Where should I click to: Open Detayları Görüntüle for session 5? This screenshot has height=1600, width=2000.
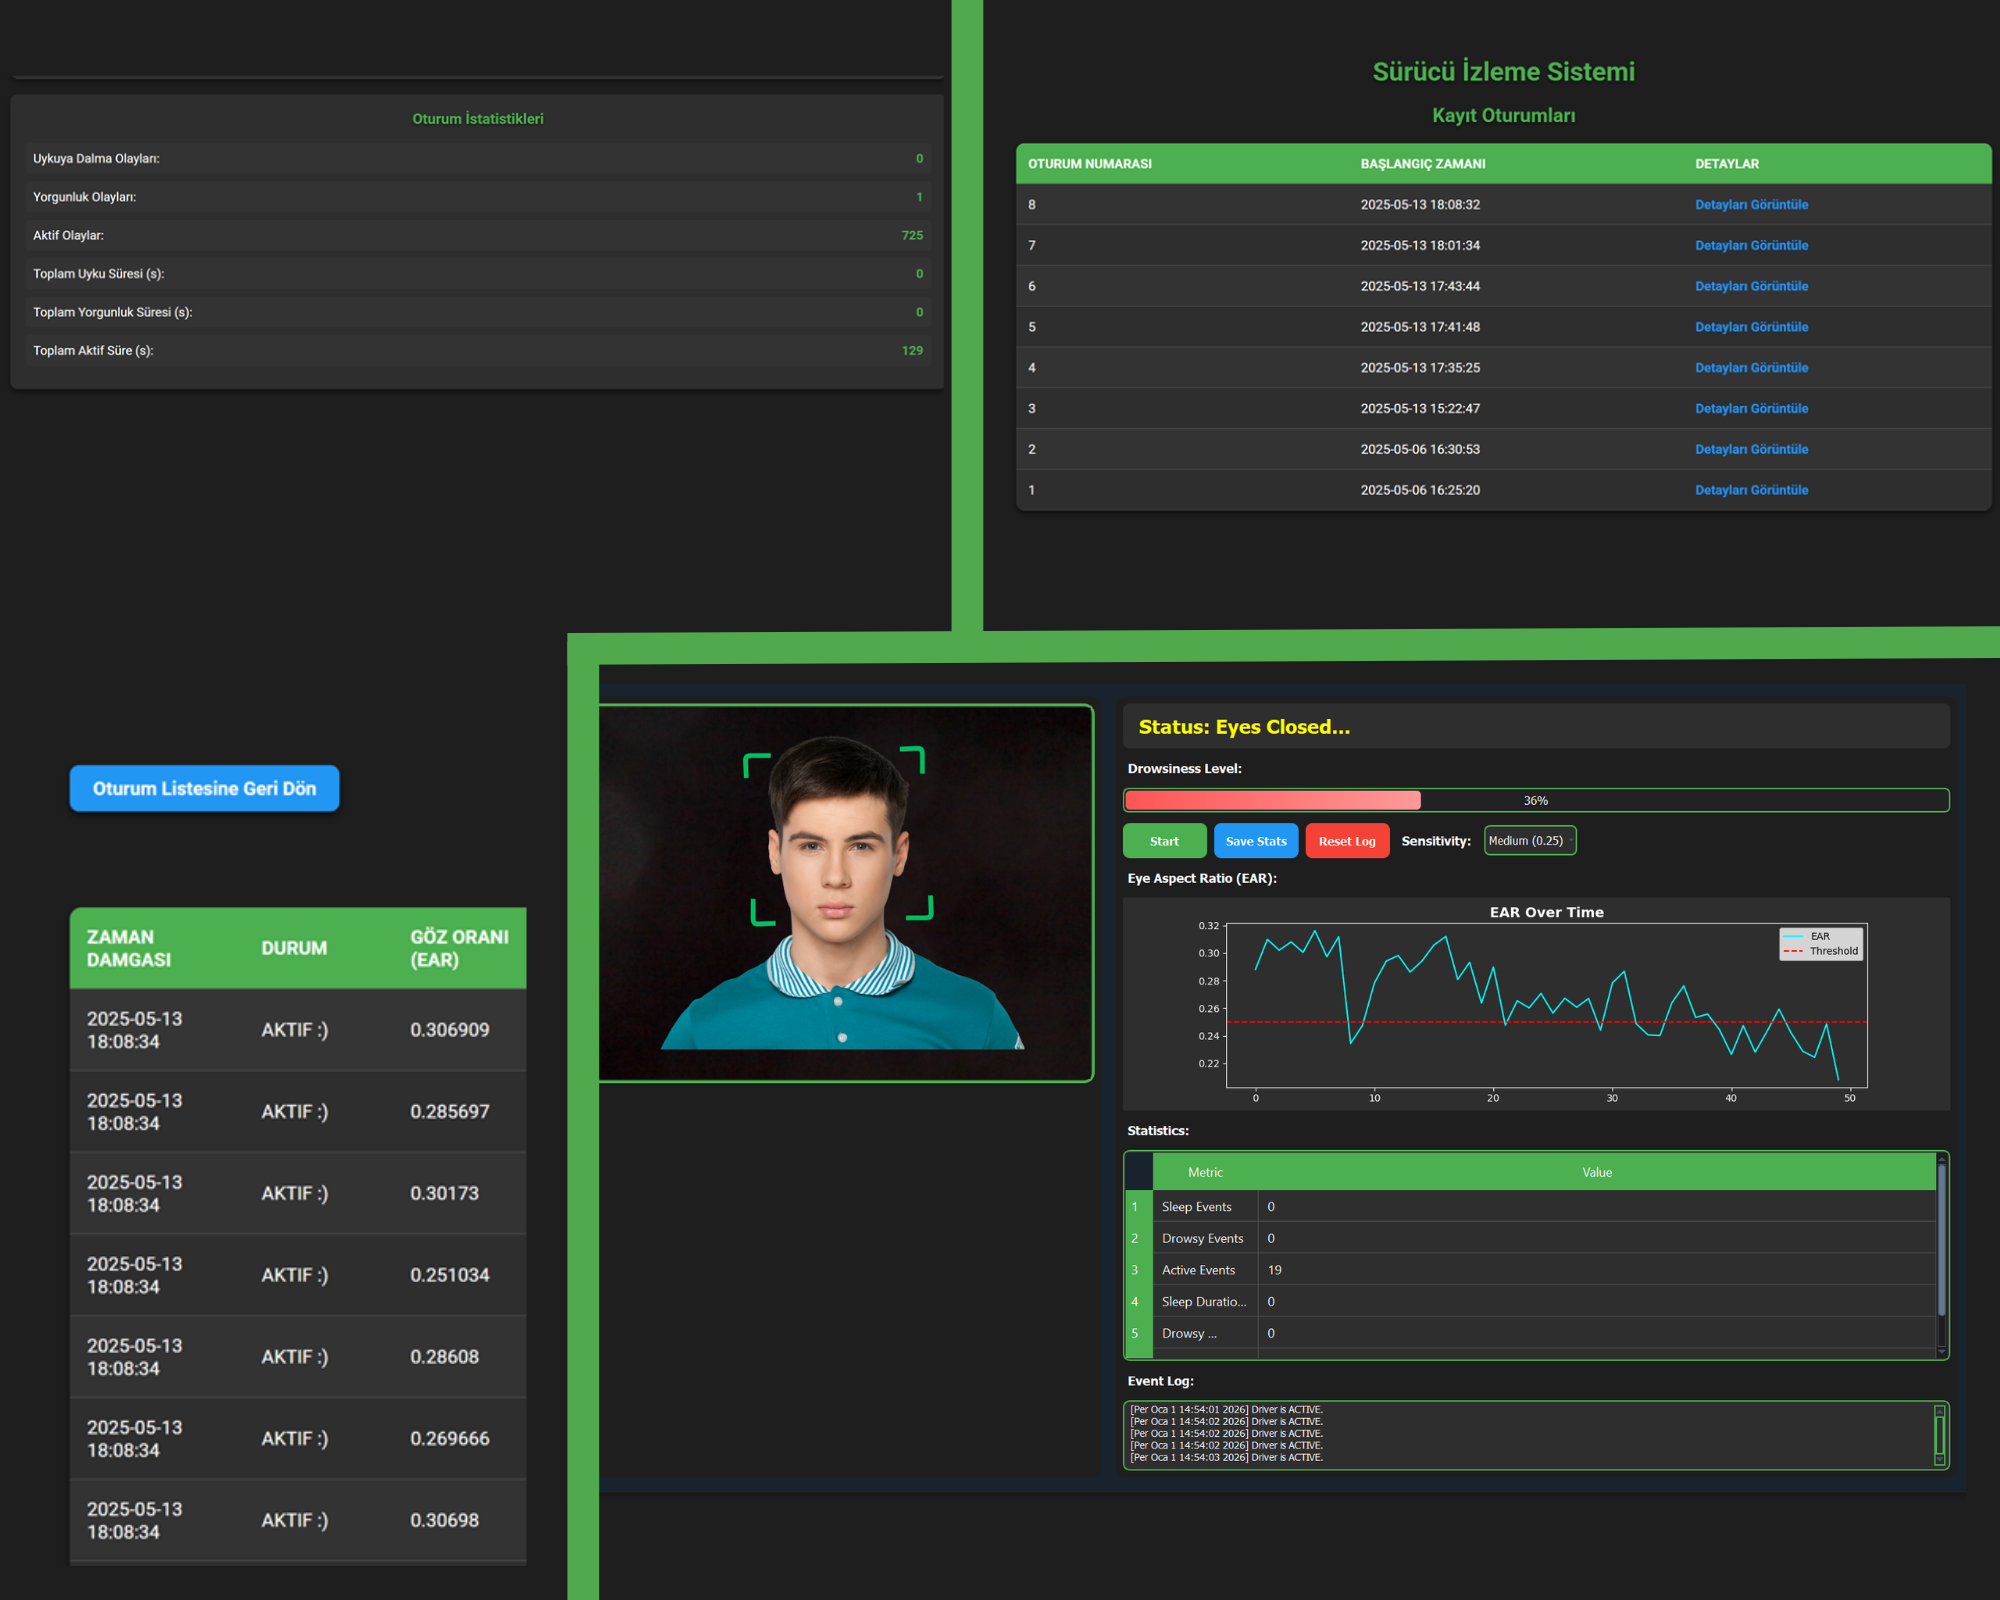click(1750, 327)
